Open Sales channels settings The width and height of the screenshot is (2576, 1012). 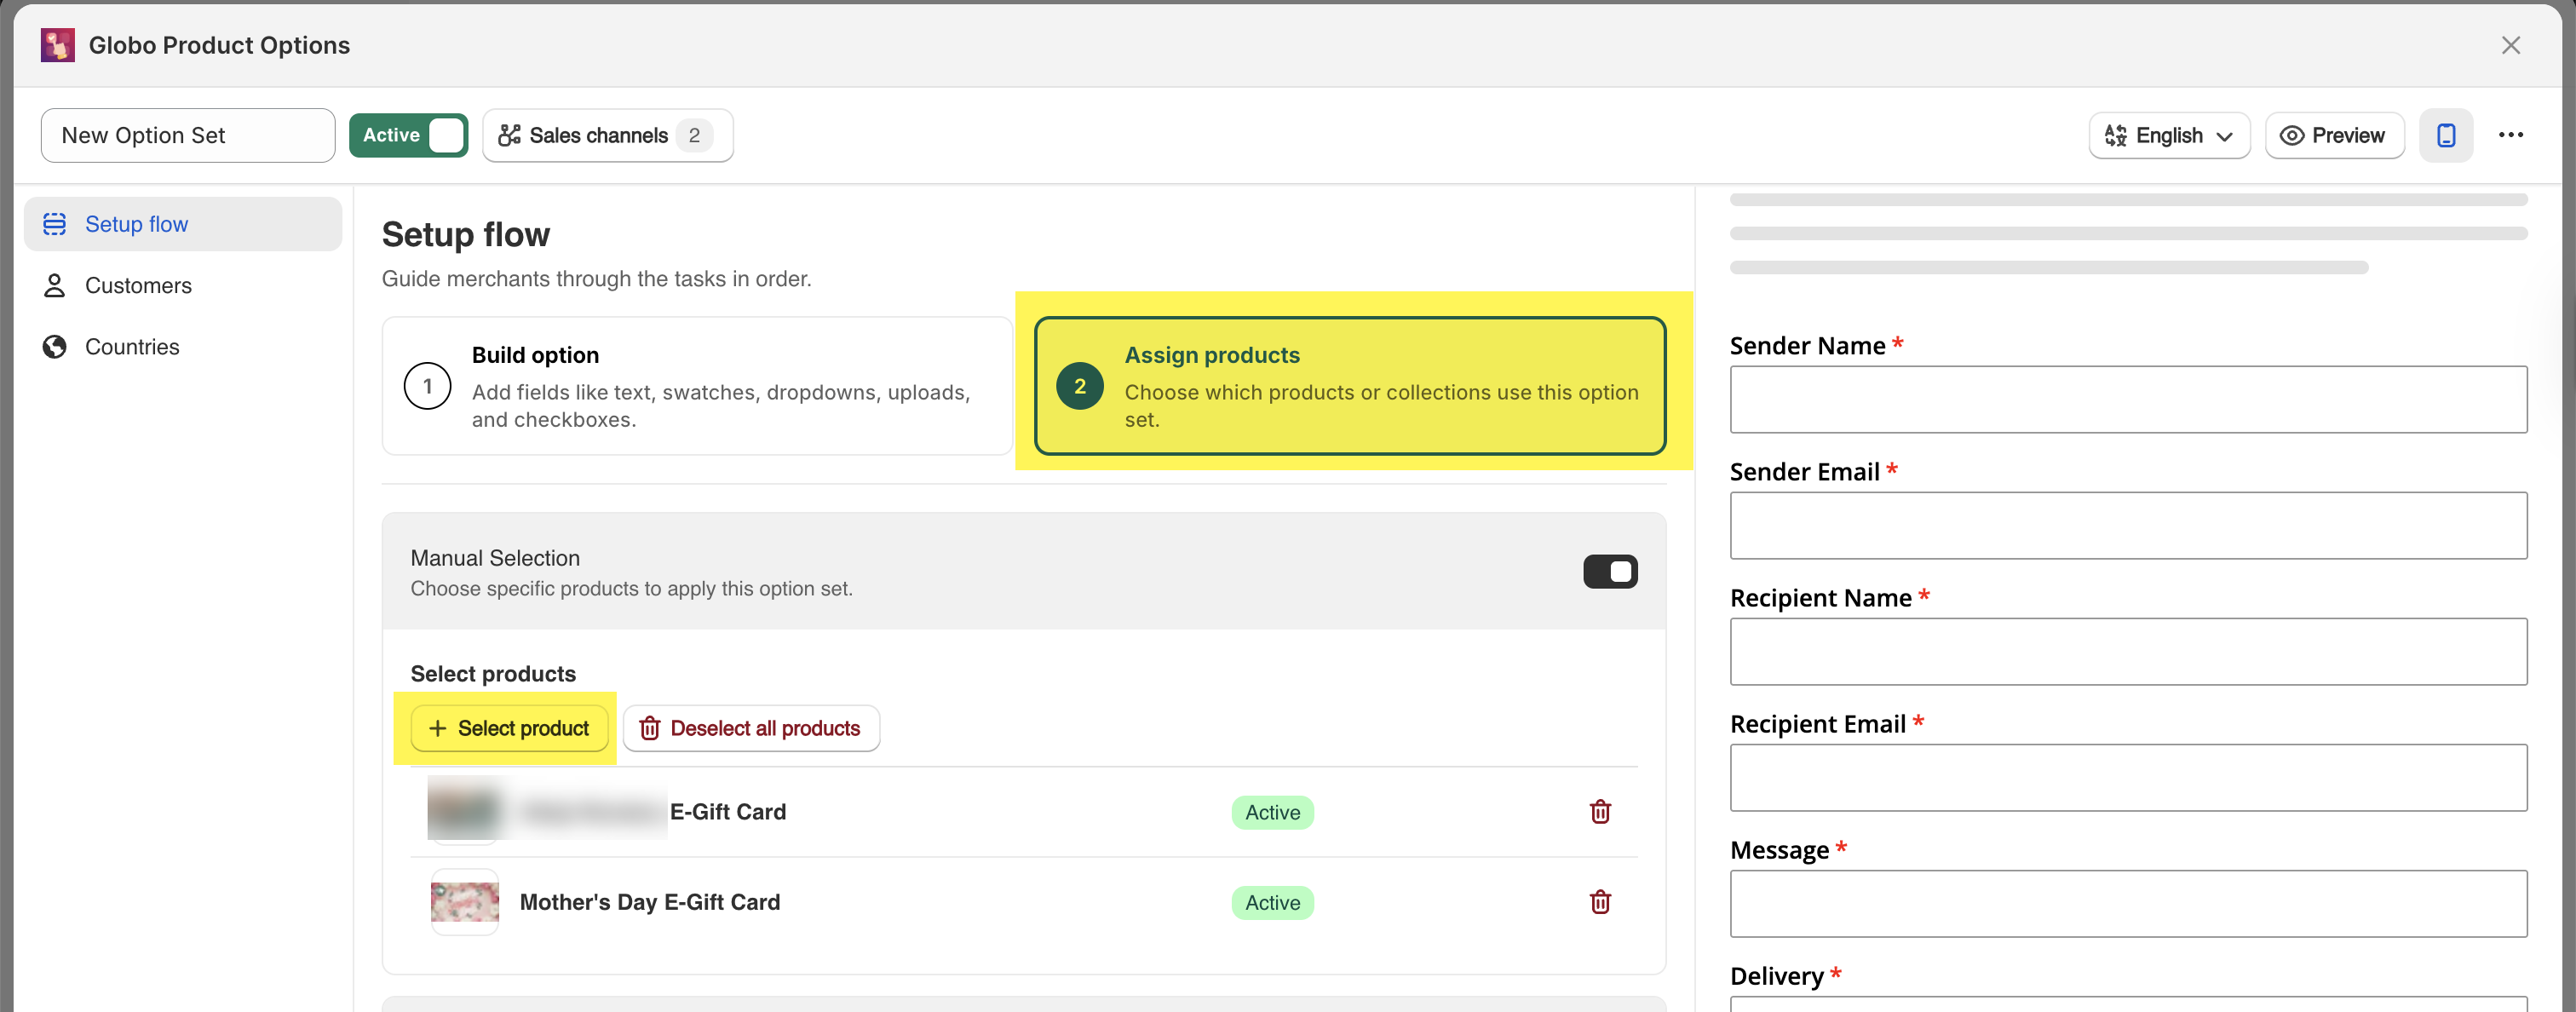(x=607, y=135)
